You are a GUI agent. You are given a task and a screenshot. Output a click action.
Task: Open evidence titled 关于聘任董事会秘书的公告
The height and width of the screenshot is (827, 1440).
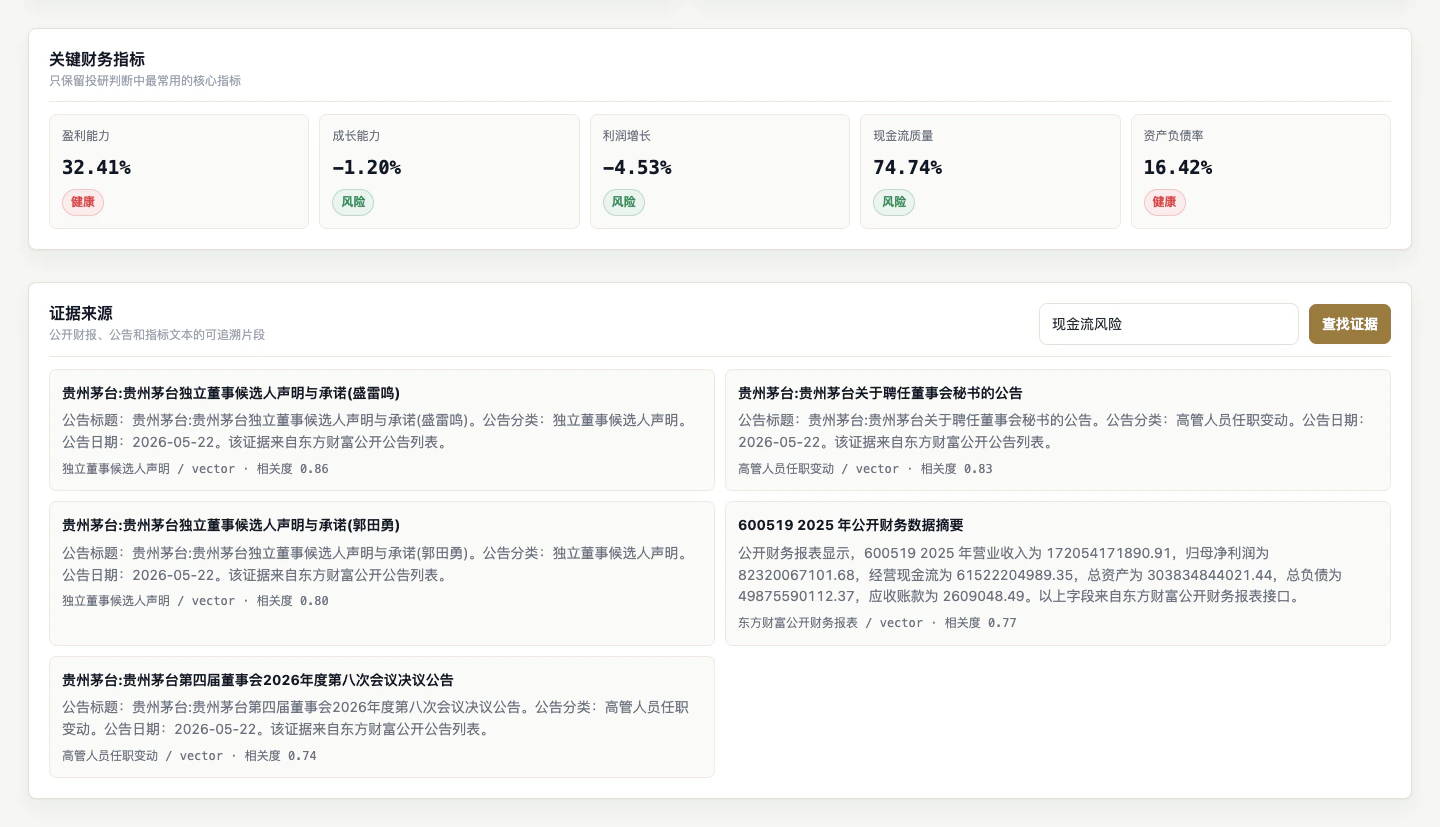(880, 393)
